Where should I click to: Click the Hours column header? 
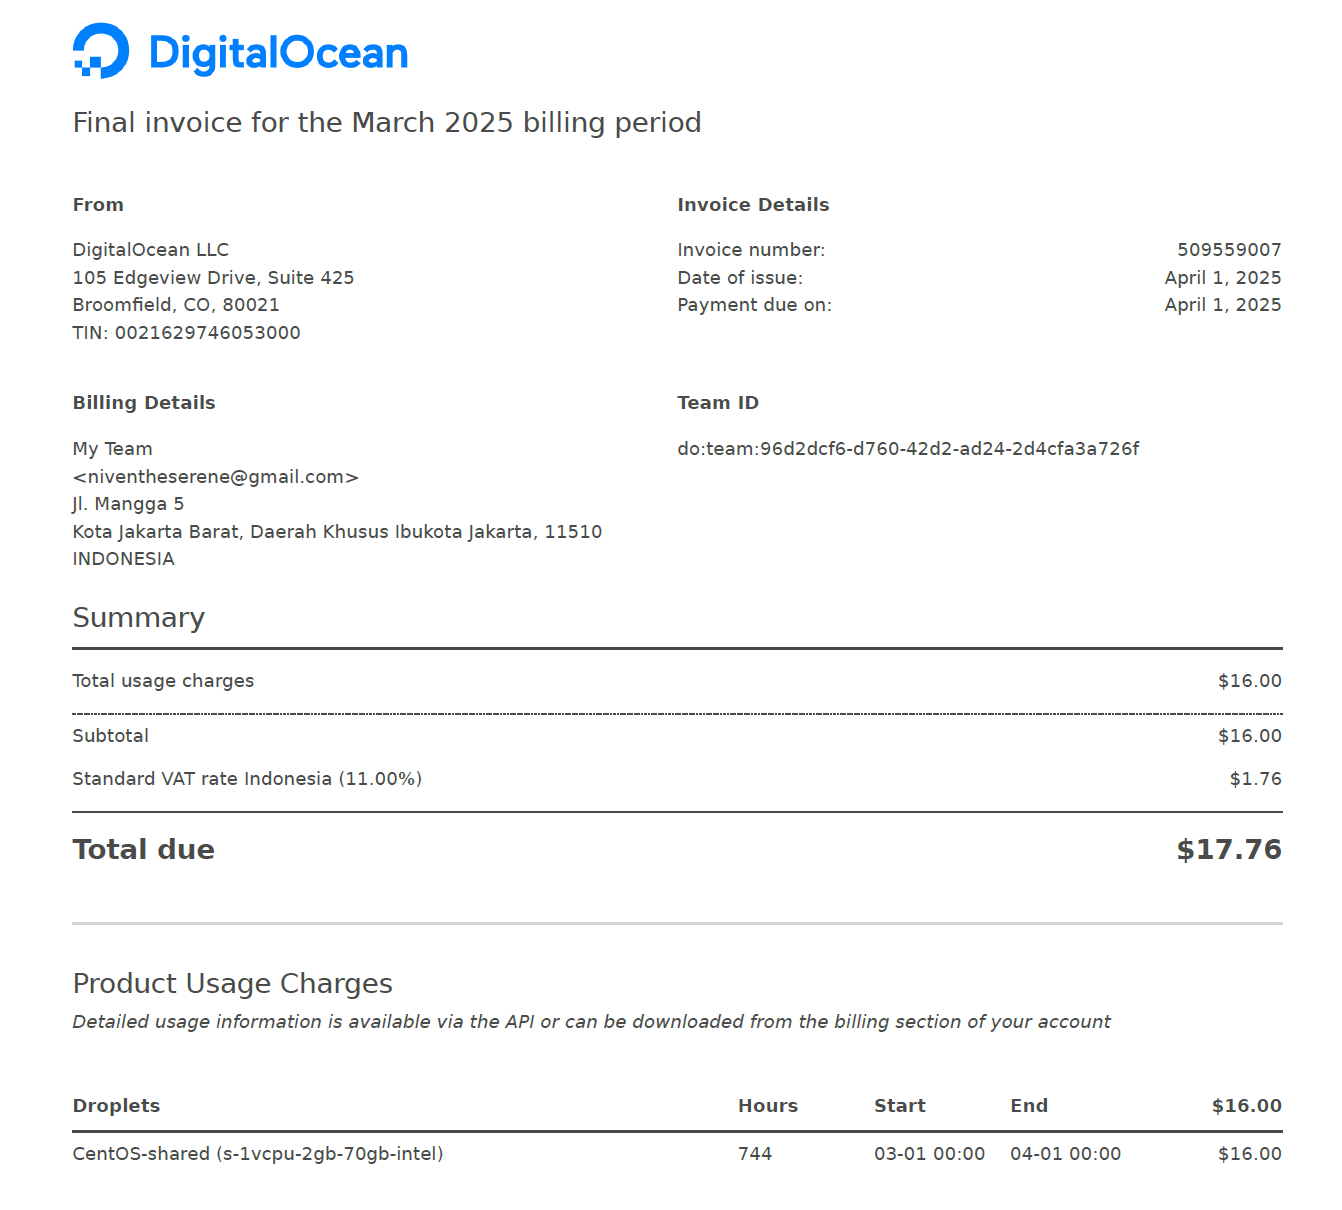pyautogui.click(x=768, y=1106)
